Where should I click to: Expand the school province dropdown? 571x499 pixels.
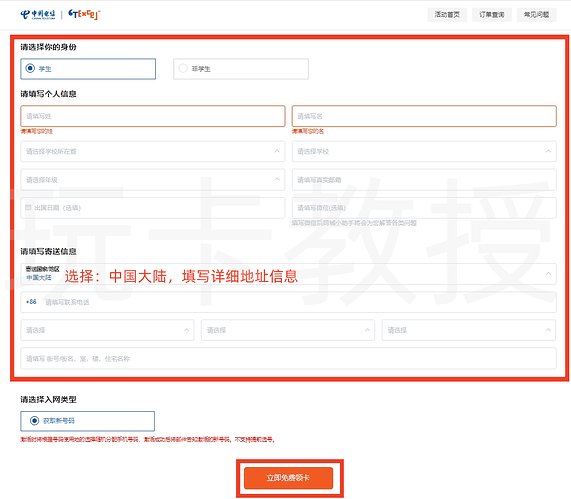coord(153,151)
